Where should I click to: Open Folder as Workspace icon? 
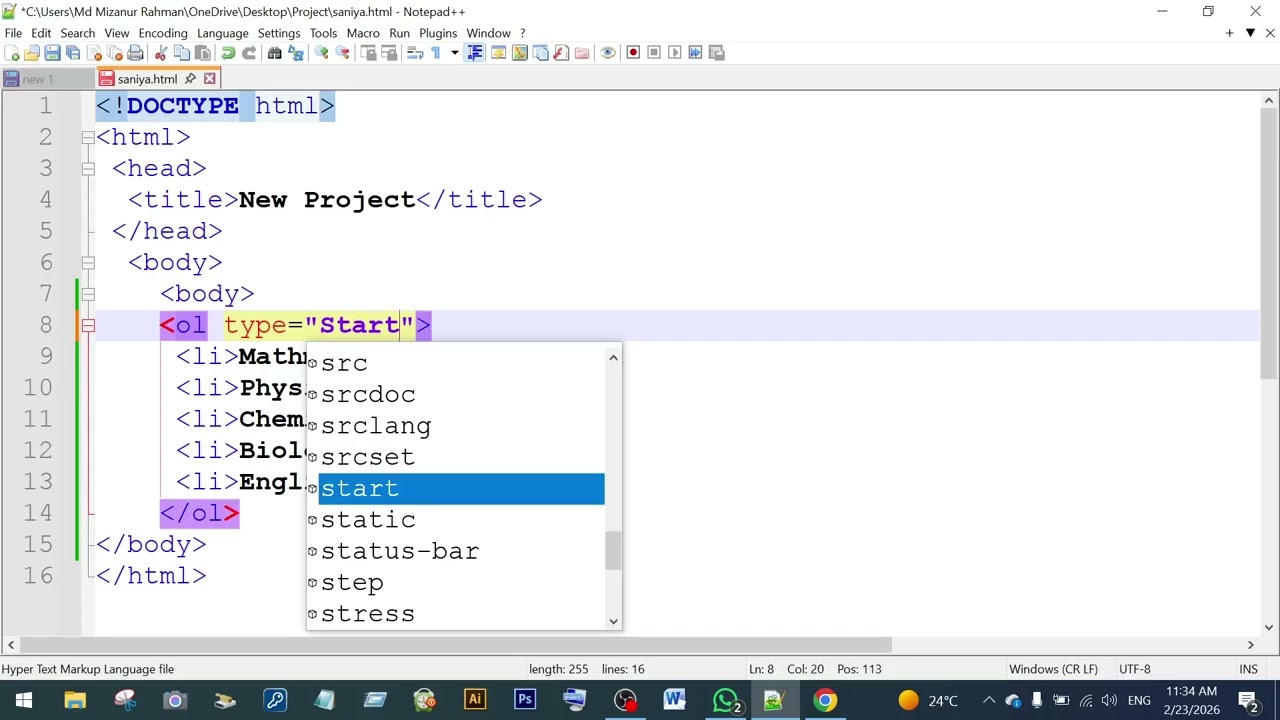(582, 53)
